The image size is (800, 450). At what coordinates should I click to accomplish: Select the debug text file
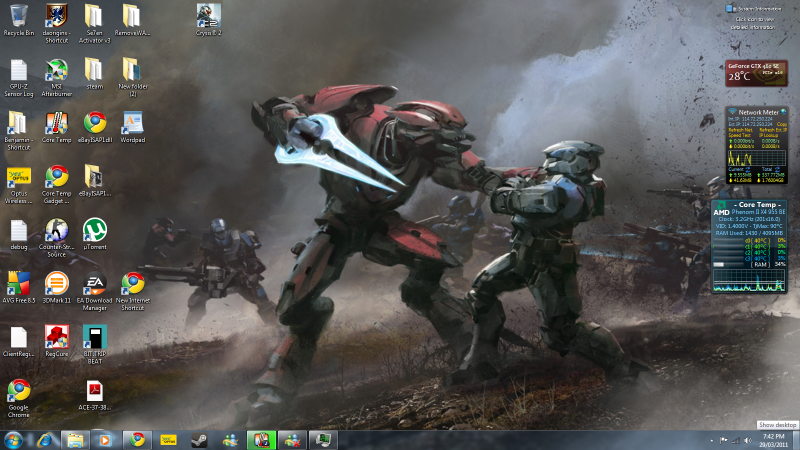pos(19,235)
